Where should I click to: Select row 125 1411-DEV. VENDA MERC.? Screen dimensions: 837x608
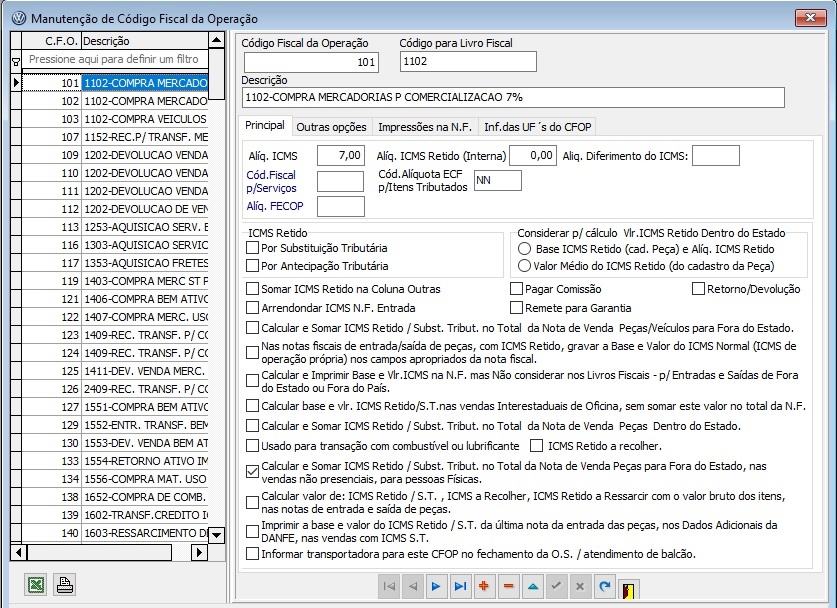(x=115, y=371)
